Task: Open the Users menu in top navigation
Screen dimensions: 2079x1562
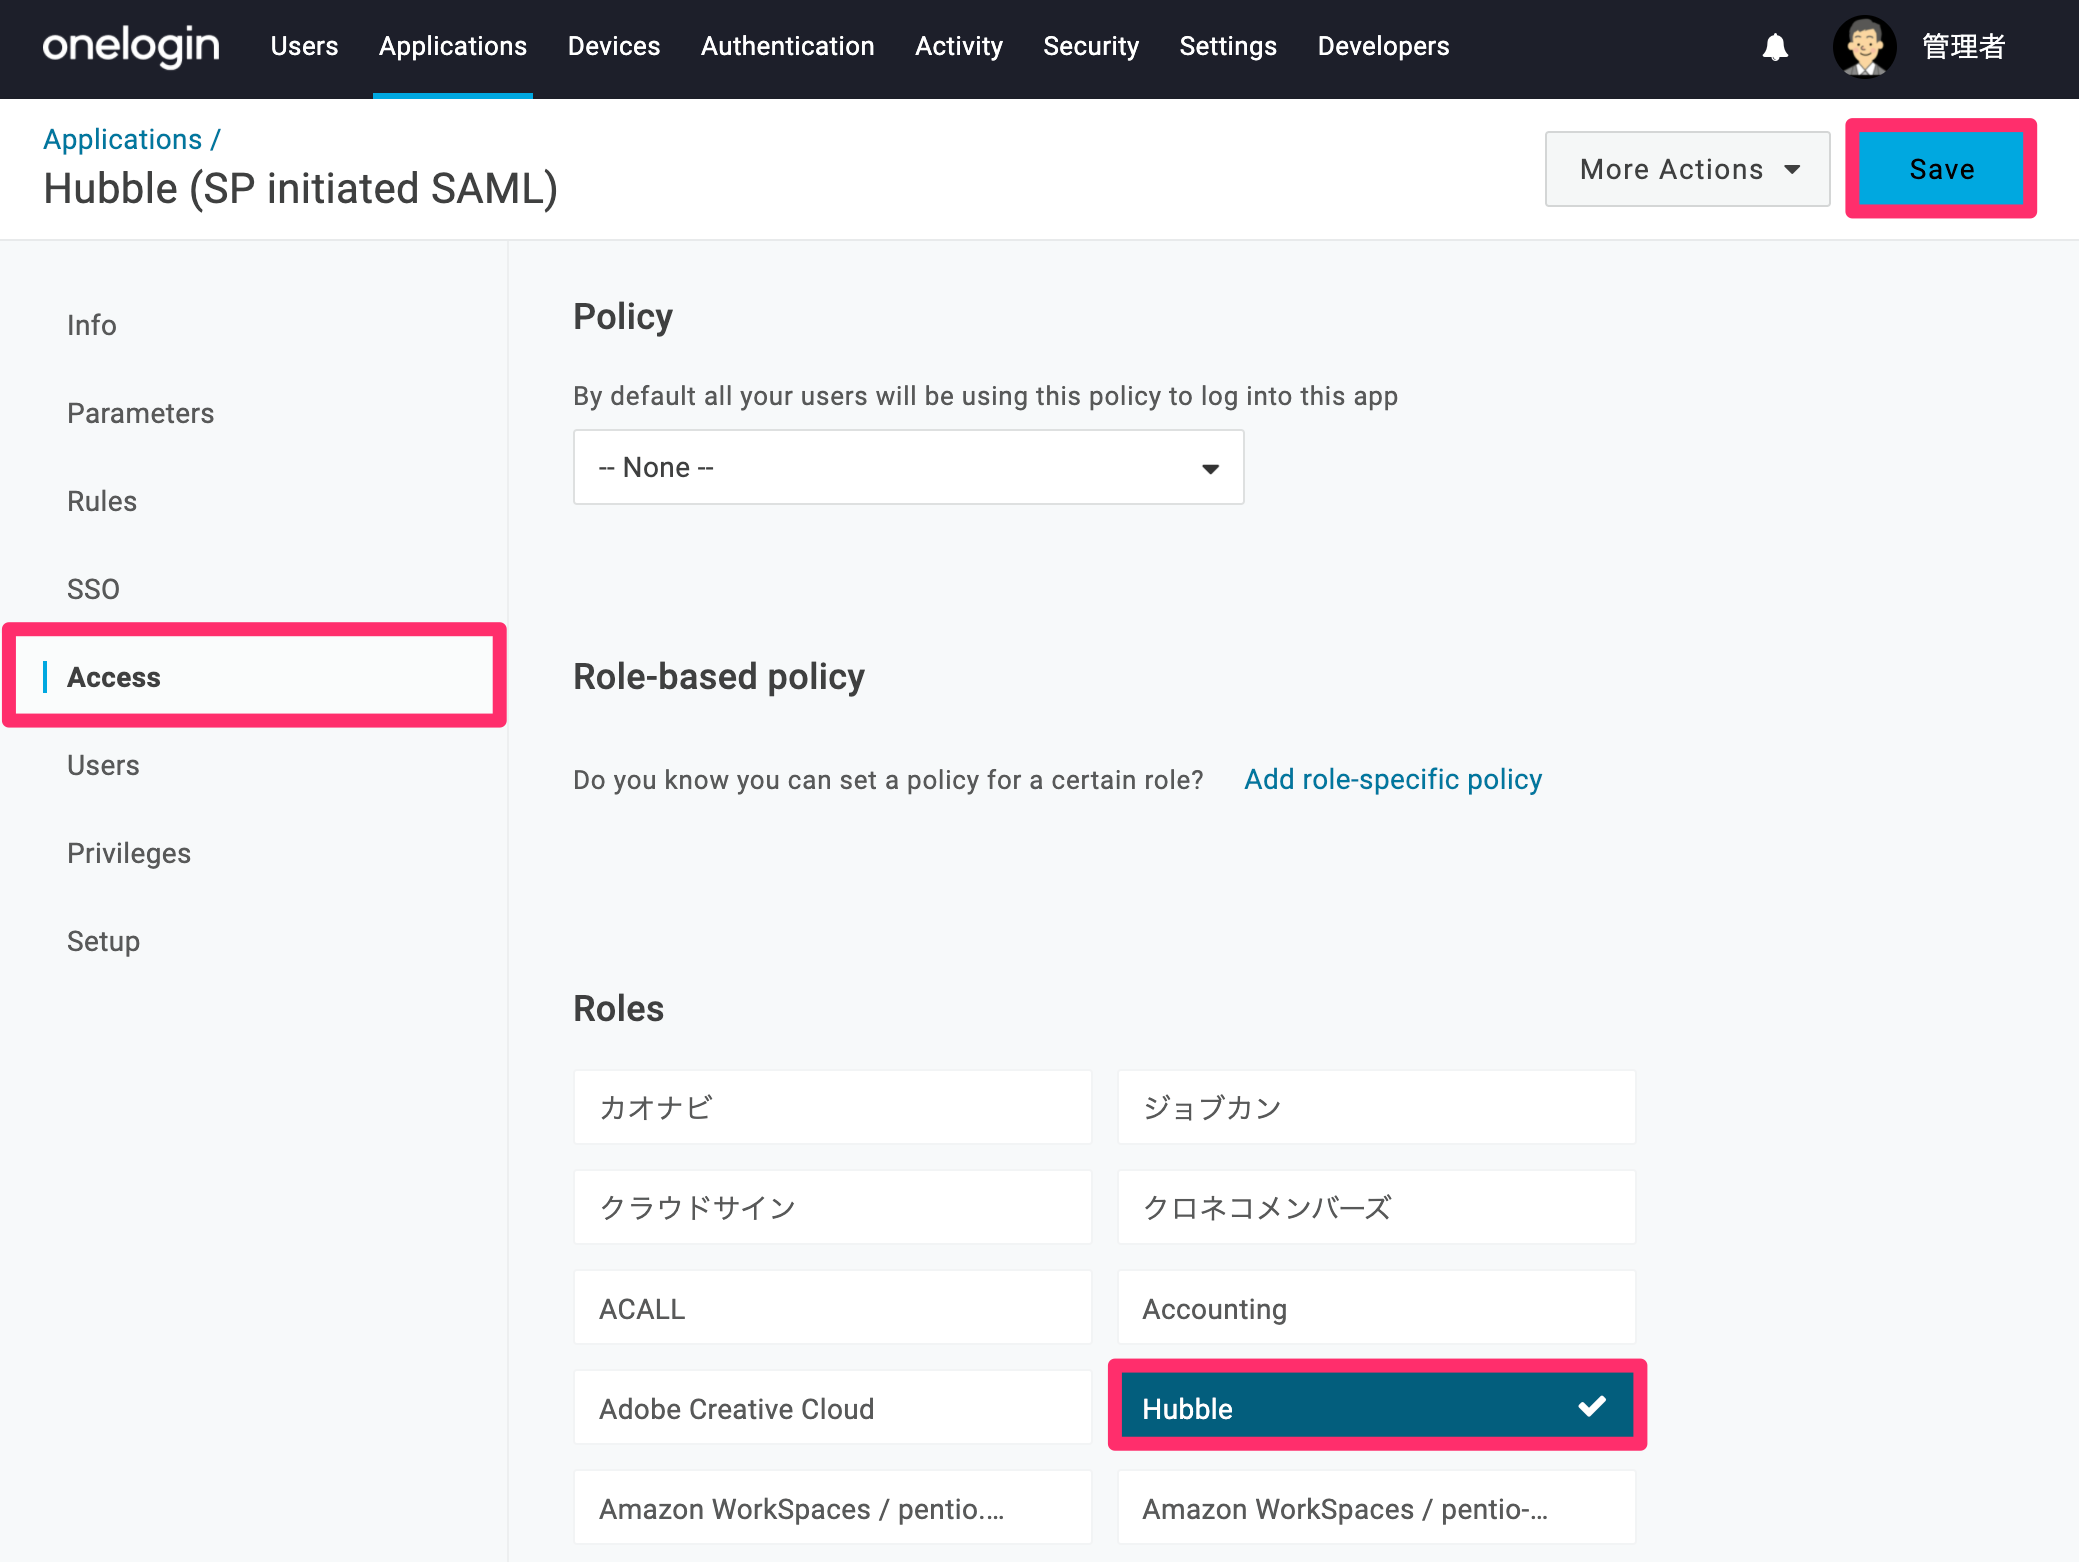Action: point(304,46)
